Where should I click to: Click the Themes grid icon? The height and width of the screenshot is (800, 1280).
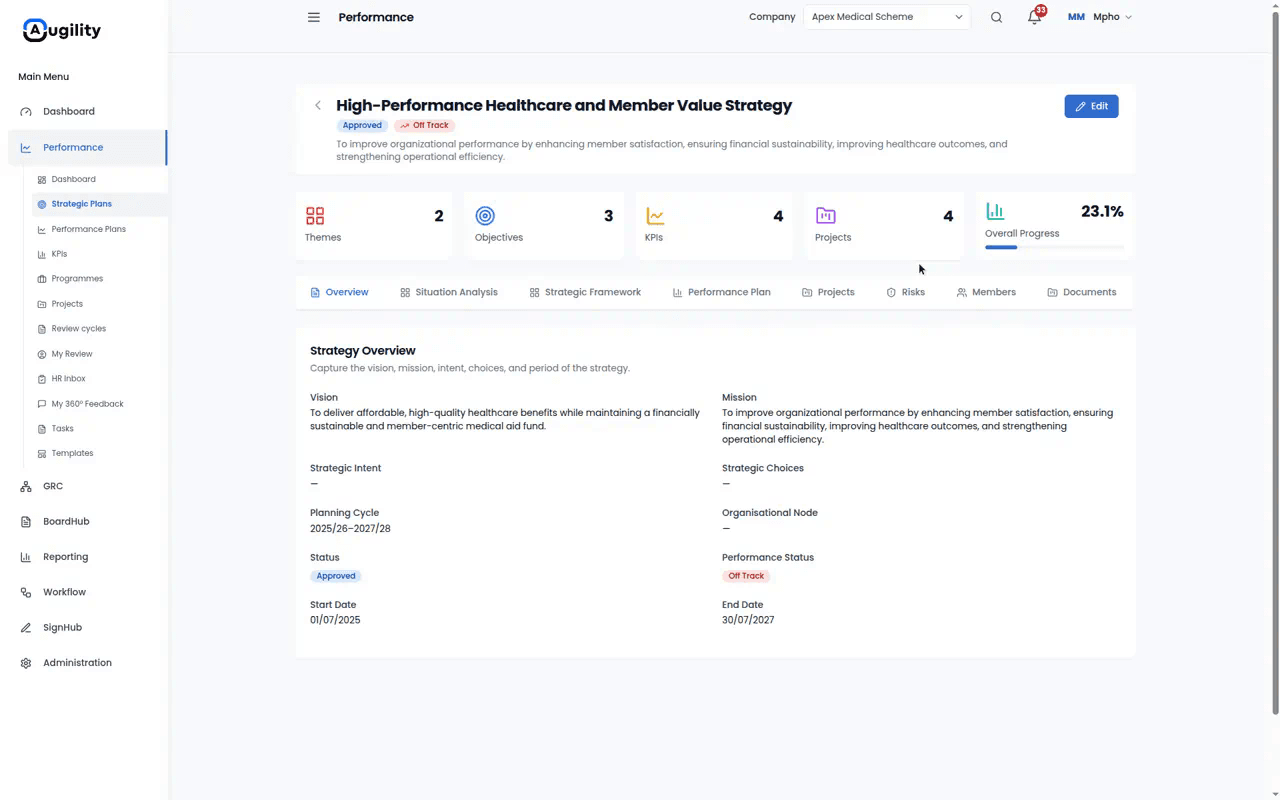315,216
